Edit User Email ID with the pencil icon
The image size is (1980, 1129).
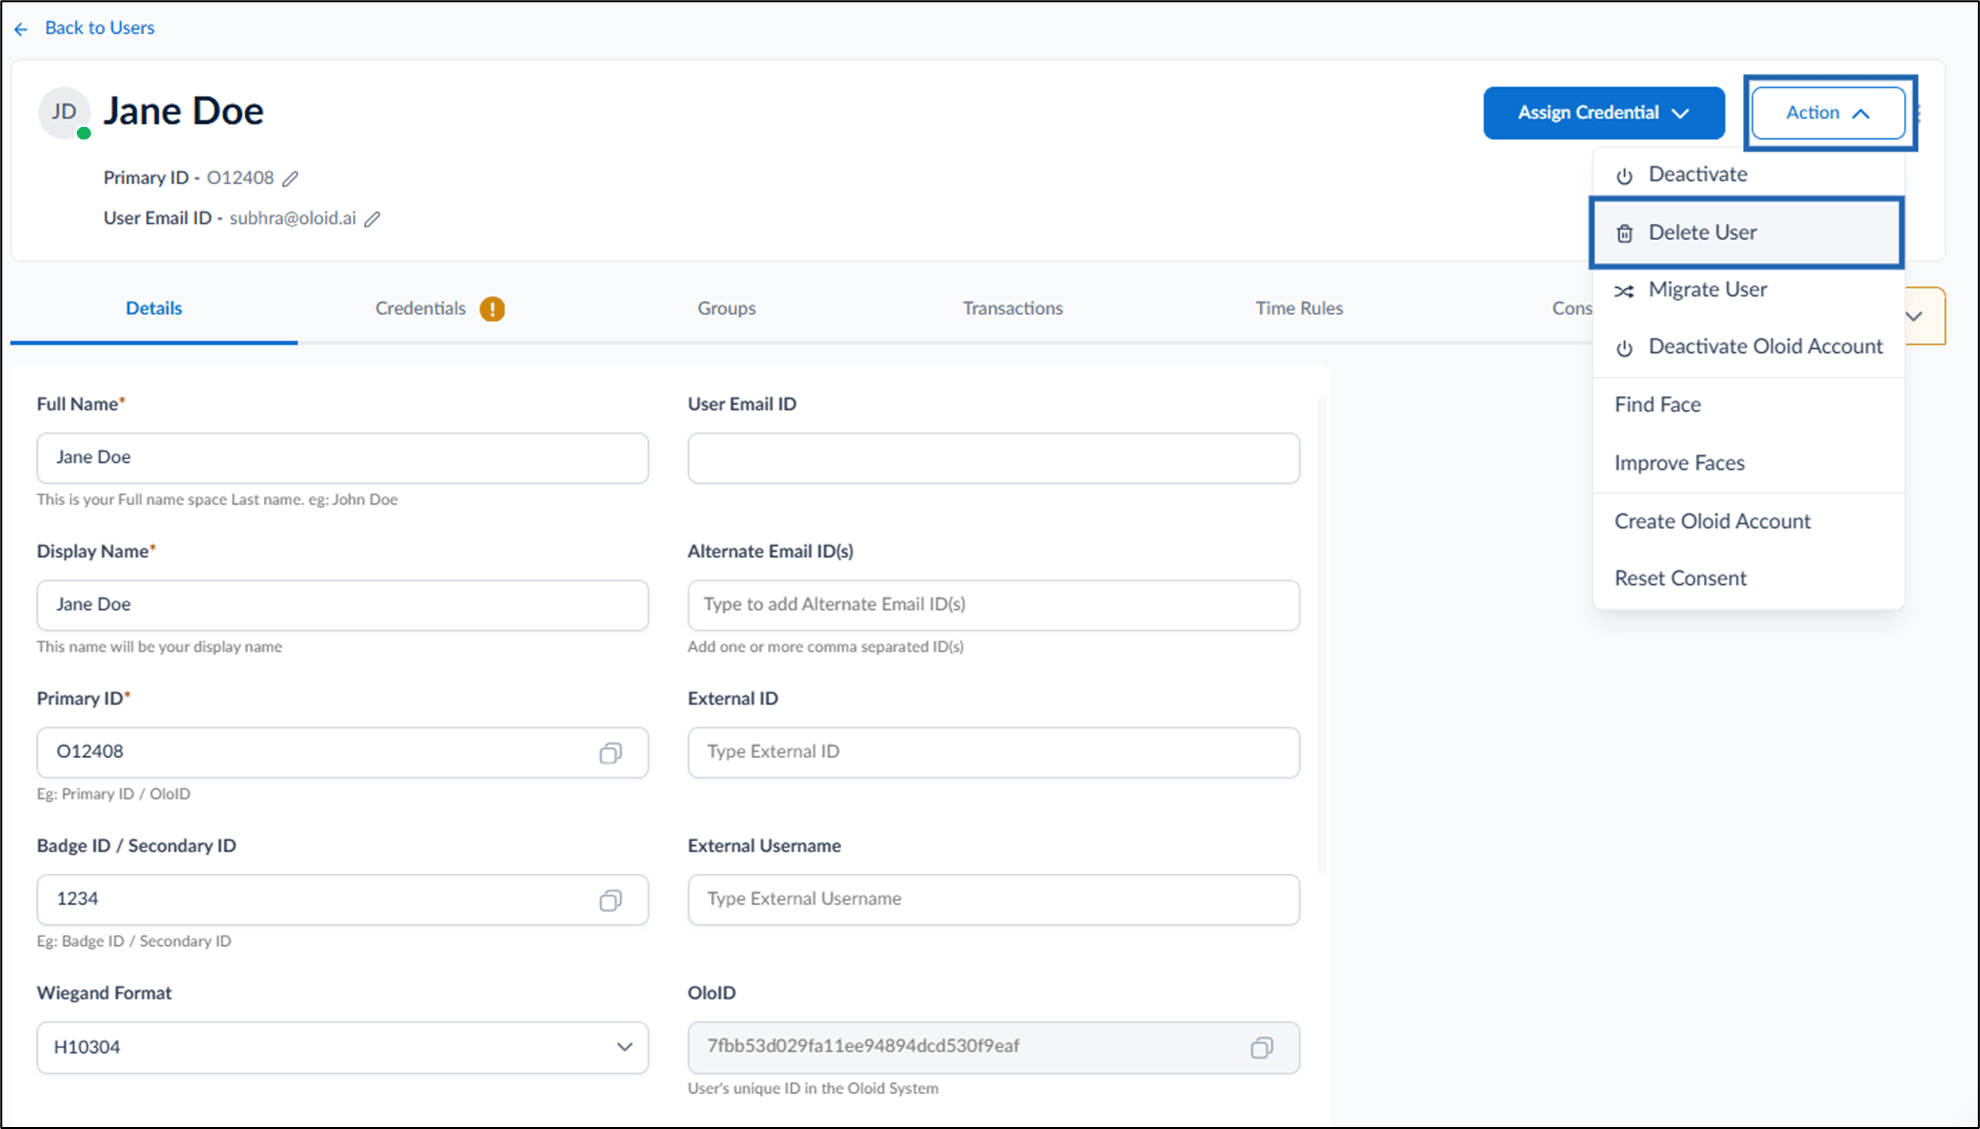[372, 219]
